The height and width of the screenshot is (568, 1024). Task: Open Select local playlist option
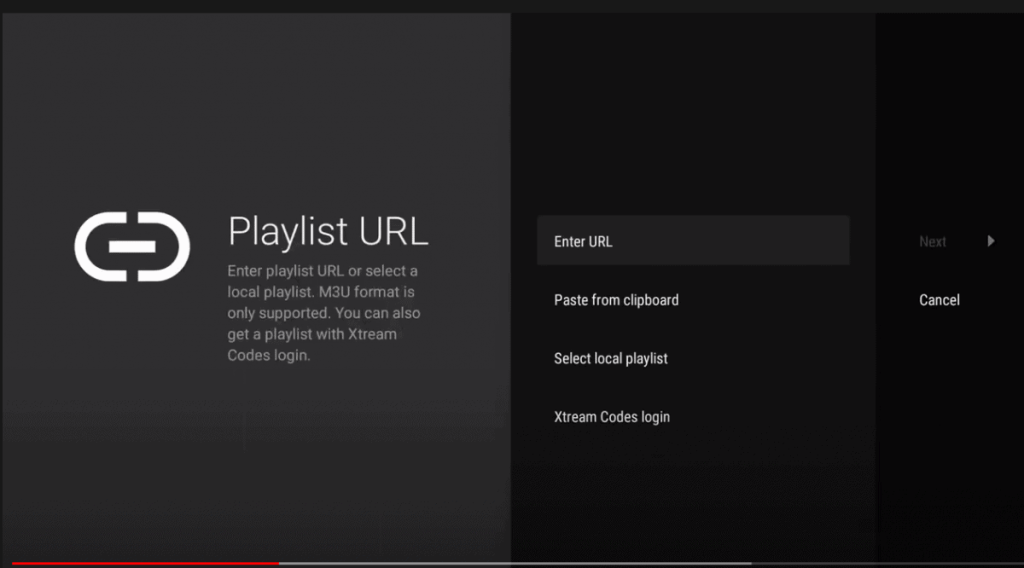(x=611, y=358)
